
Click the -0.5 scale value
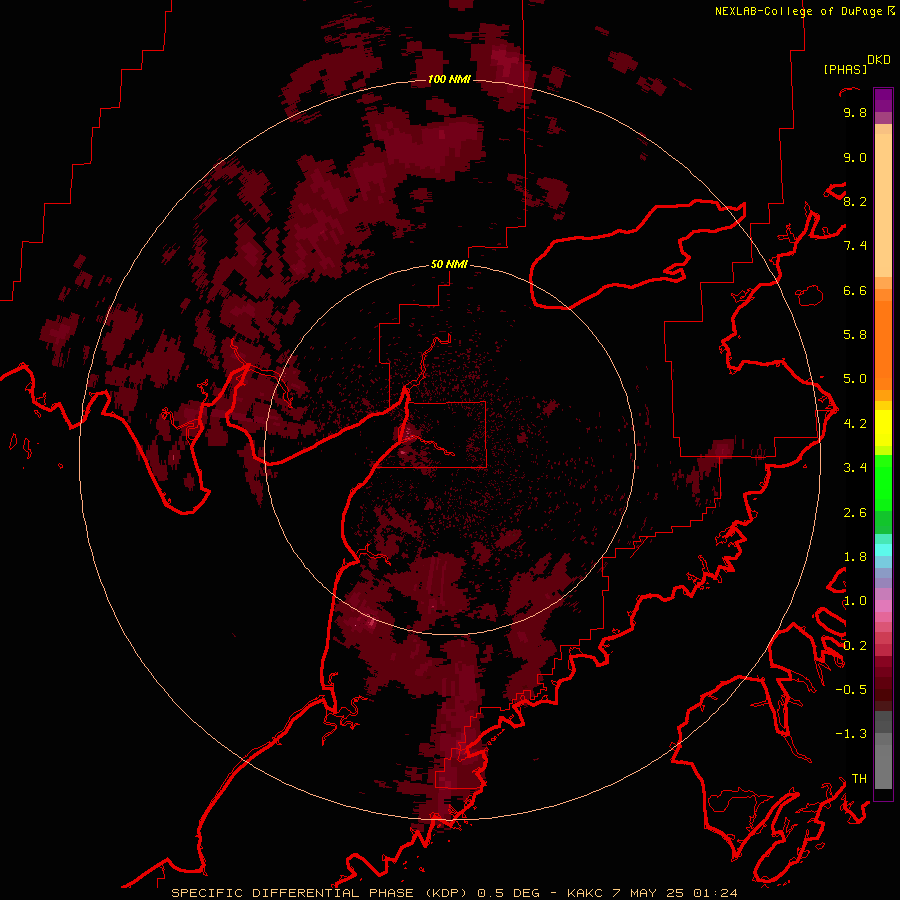[x=851, y=690]
